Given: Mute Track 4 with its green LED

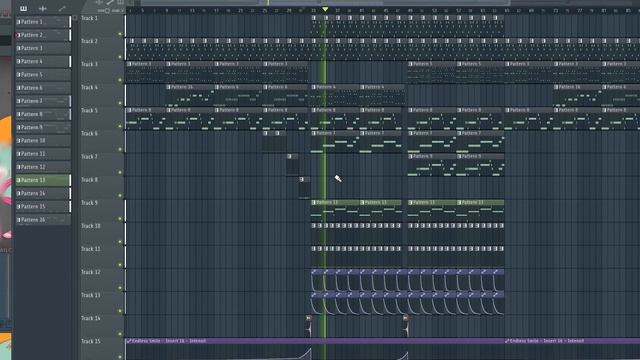Looking at the screenshot, I should coord(120,103).
